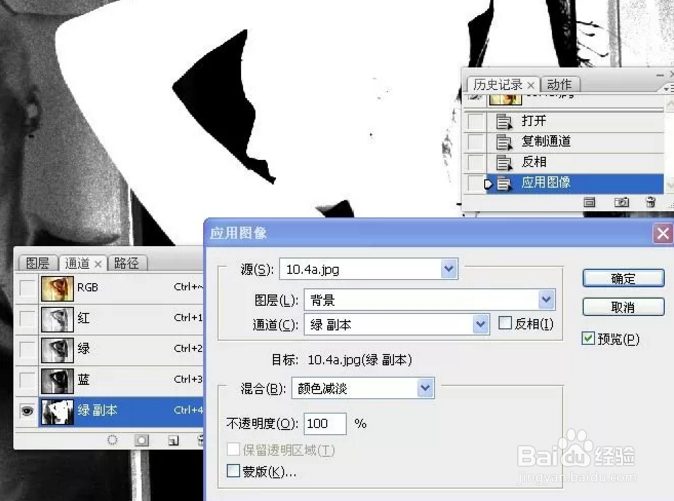Screen dimensions: 674x501
Task: Click 复制通道 history state icon
Action: 504,142
